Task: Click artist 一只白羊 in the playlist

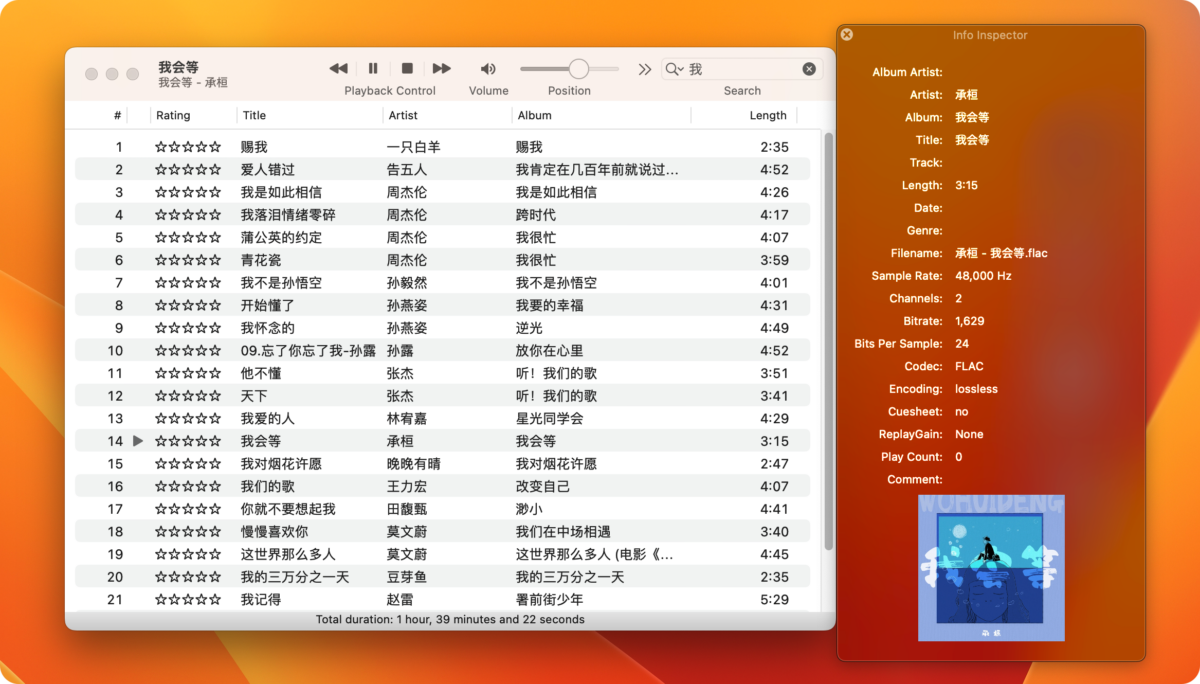Action: tap(414, 147)
